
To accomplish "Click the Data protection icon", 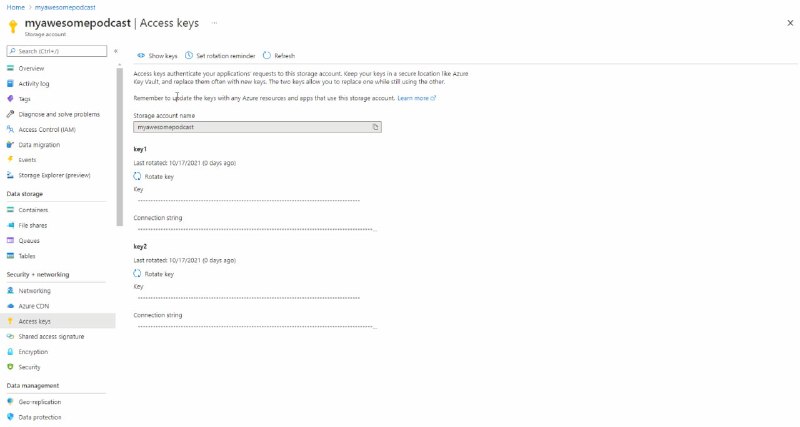I will pyautogui.click(x=10, y=417).
